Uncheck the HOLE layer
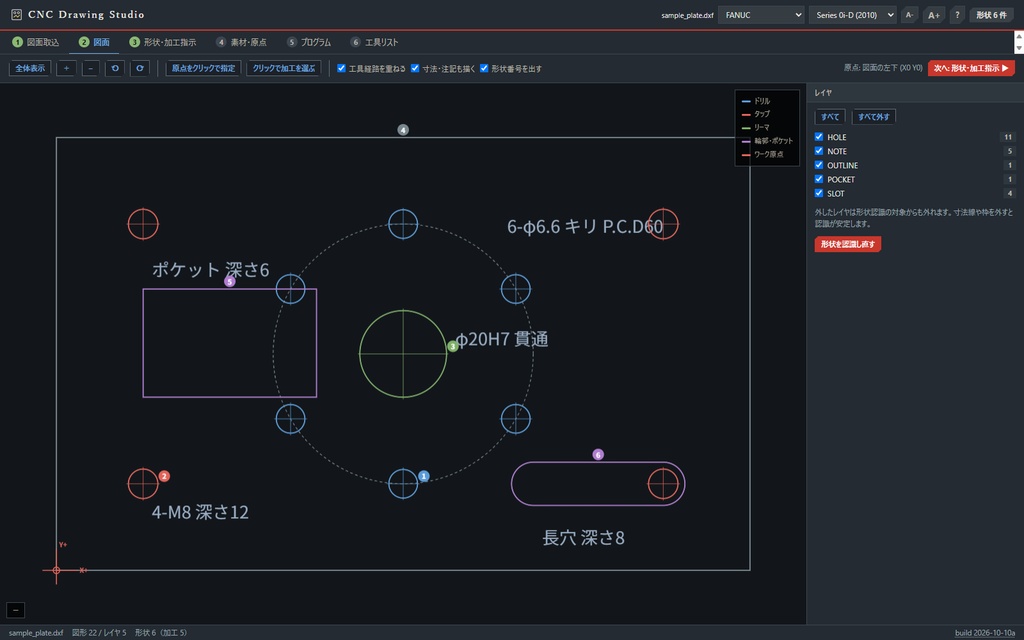 [x=819, y=136]
